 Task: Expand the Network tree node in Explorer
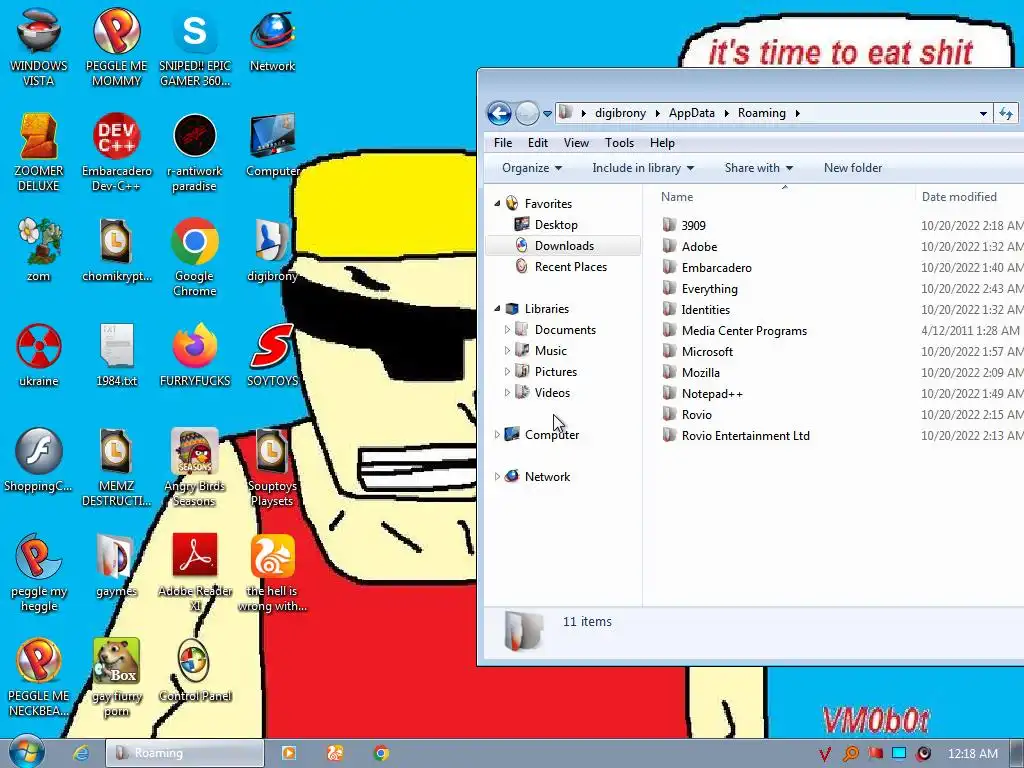point(497,477)
